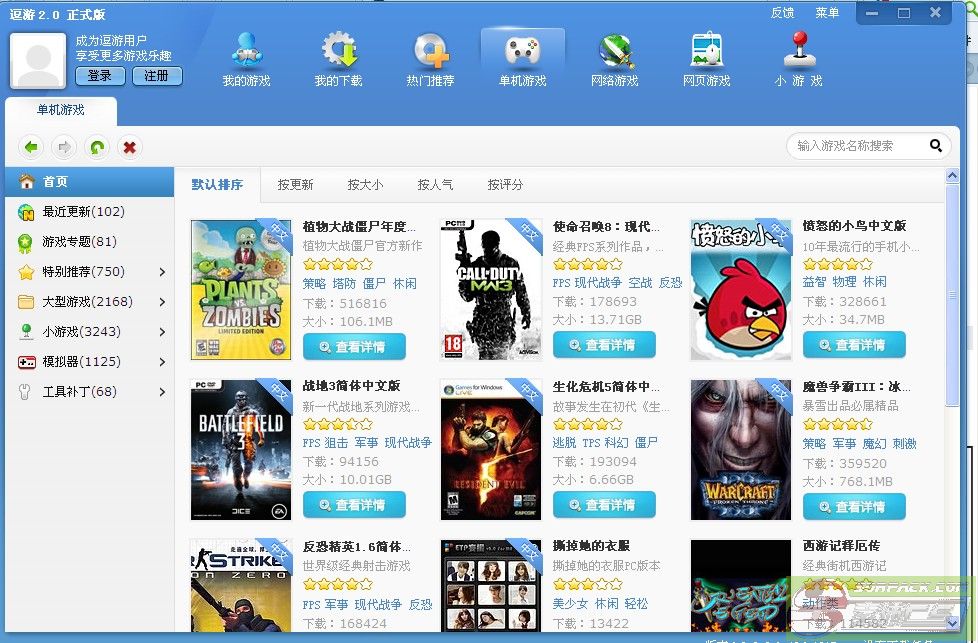This screenshot has height=643, width=978.
Task: Open the 网页游戏 web games icon
Action: pos(706,51)
